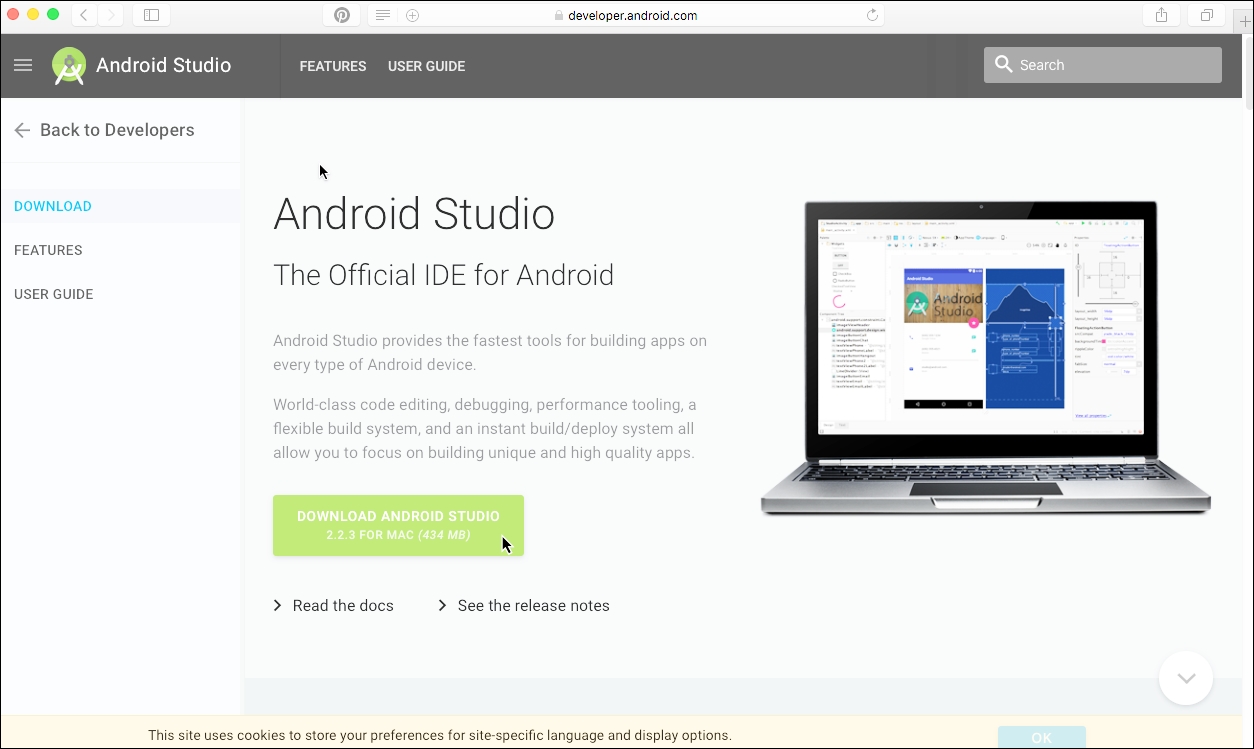Open the Safari share menu

[x=1161, y=15]
